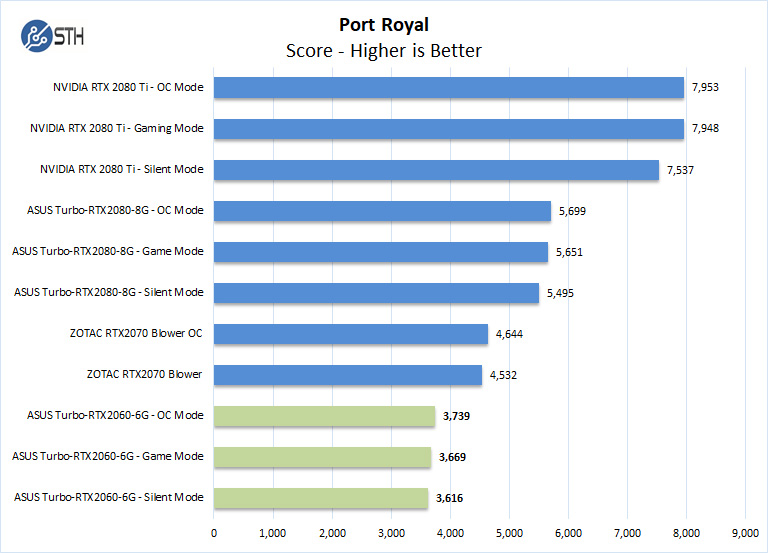
Task: Select the 'NVIDIA RTX 2080 Ti - Gaming Mode' label
Action: pyautogui.click(x=117, y=128)
